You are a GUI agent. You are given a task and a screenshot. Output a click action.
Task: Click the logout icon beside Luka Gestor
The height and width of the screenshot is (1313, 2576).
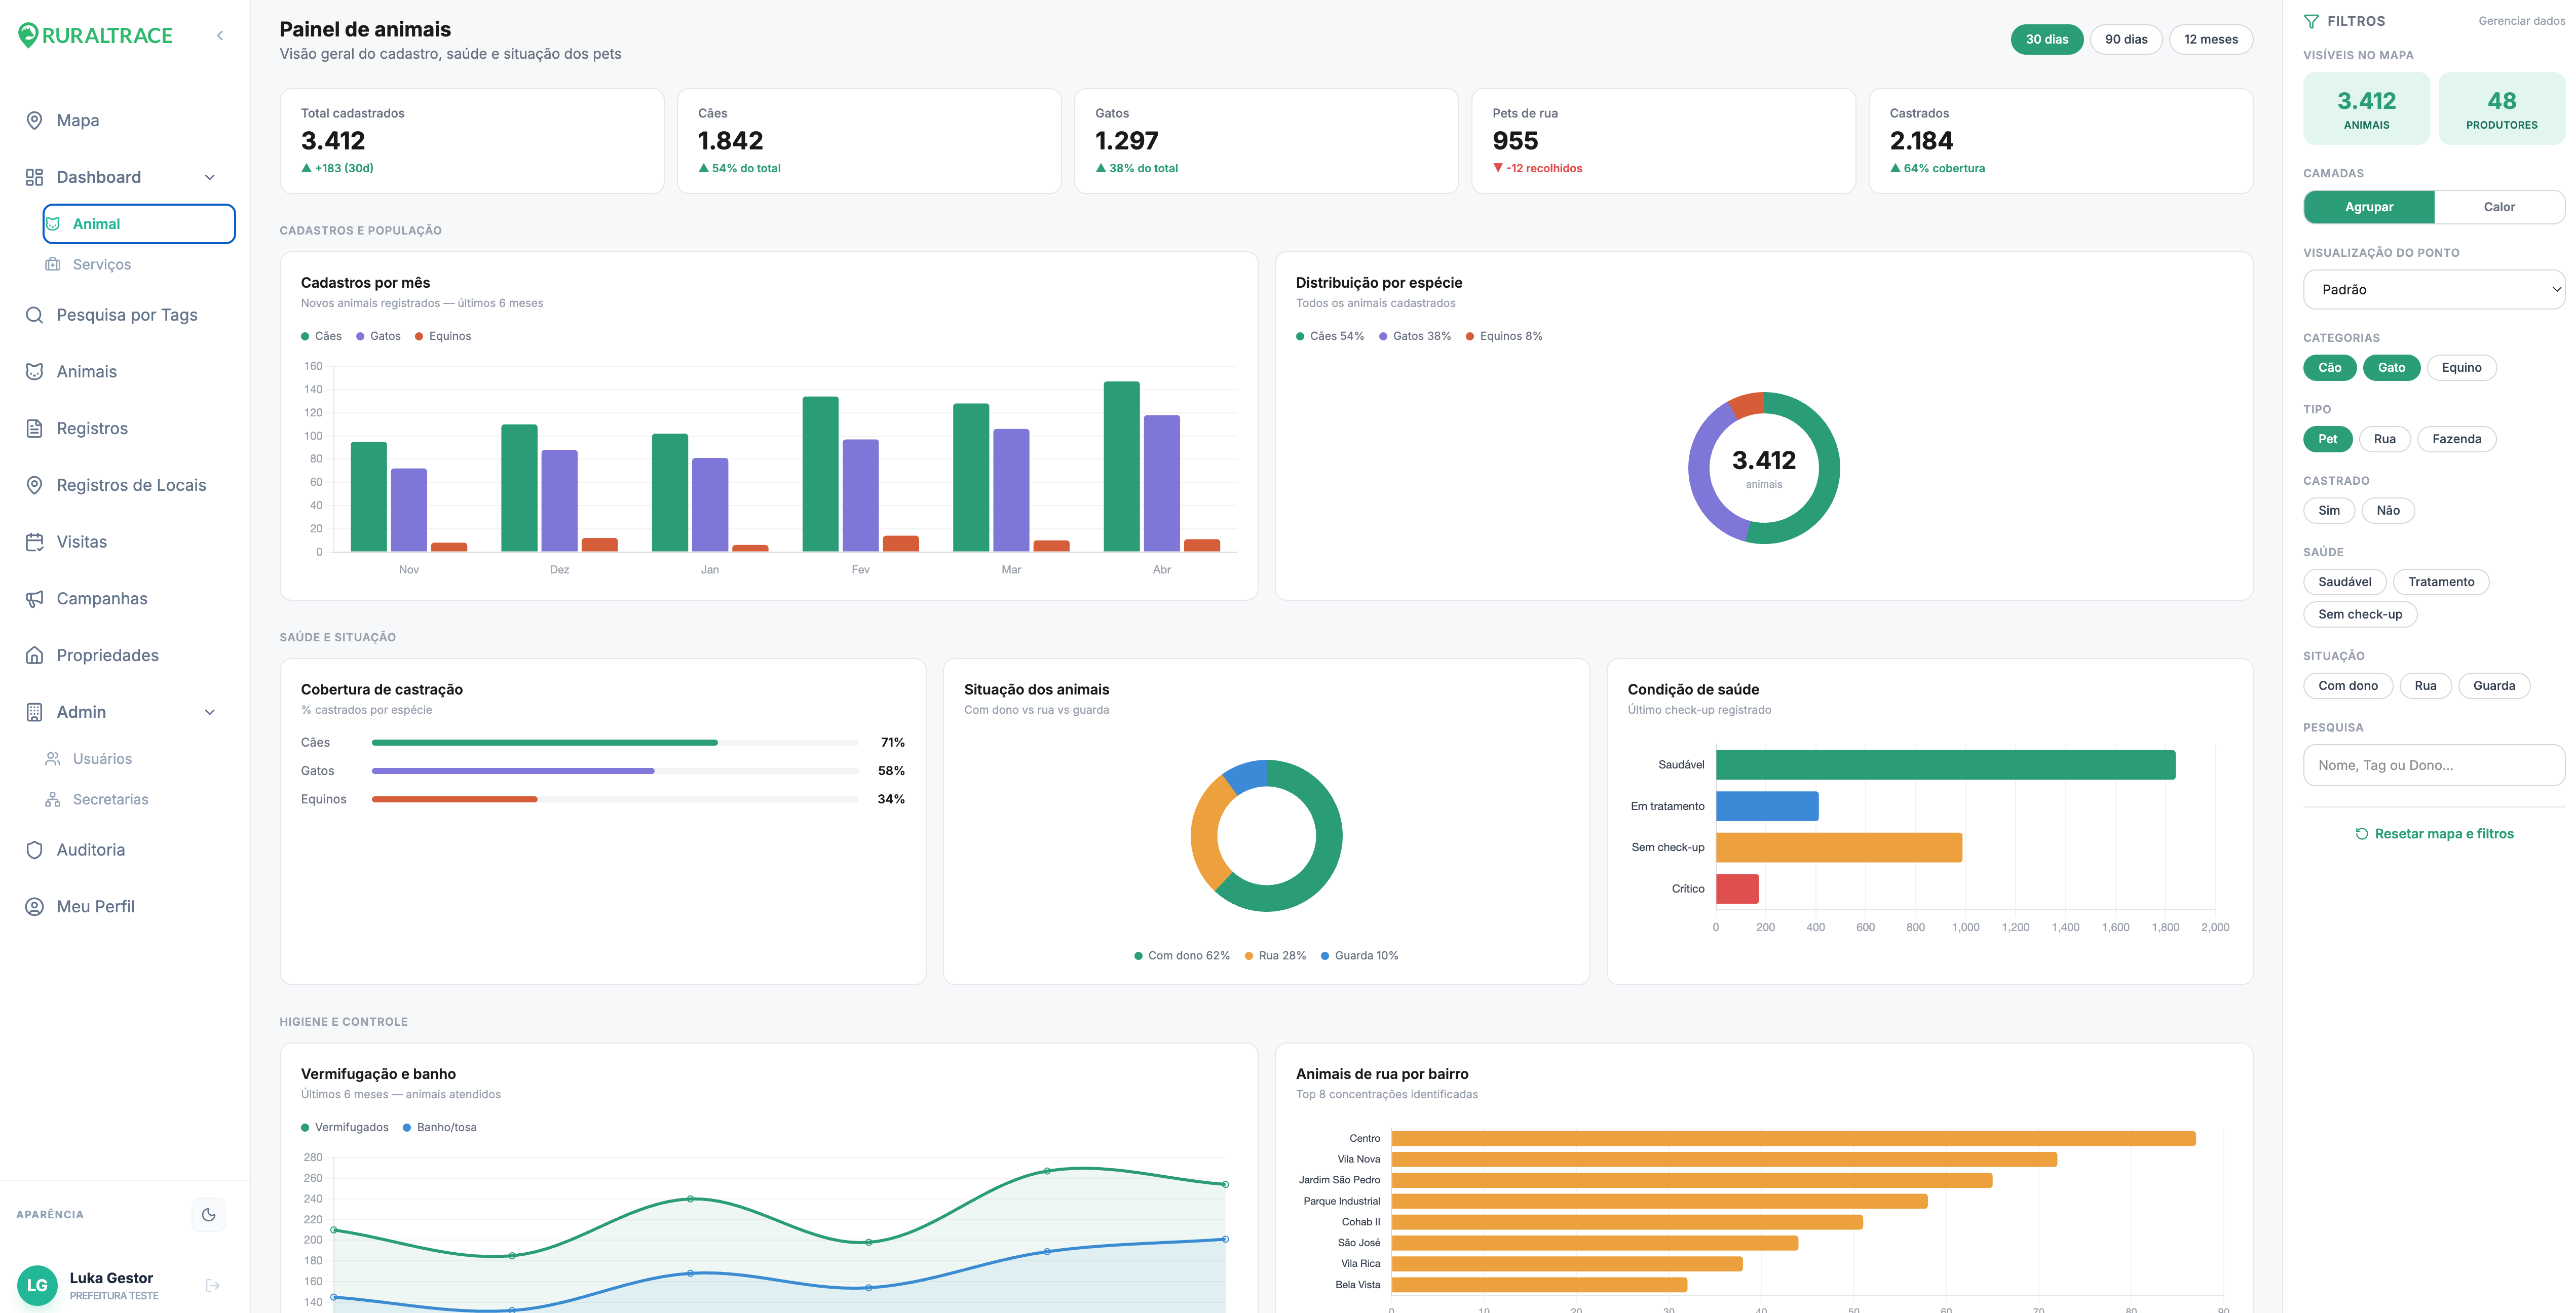pyautogui.click(x=212, y=1285)
